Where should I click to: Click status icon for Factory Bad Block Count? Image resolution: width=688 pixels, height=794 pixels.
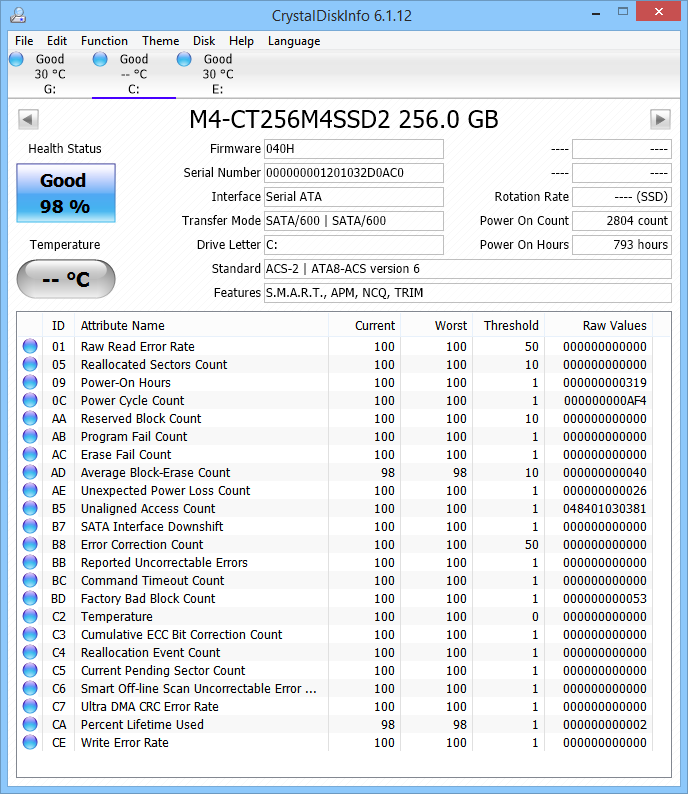30,598
